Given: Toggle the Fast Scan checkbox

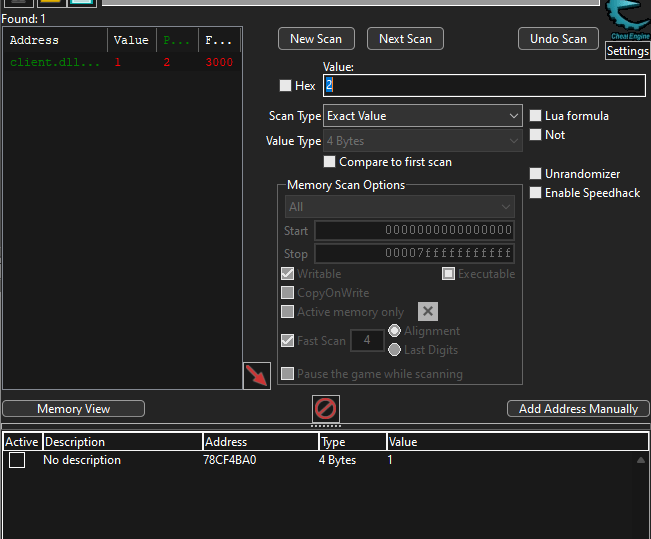Looking at the screenshot, I should tap(287, 341).
